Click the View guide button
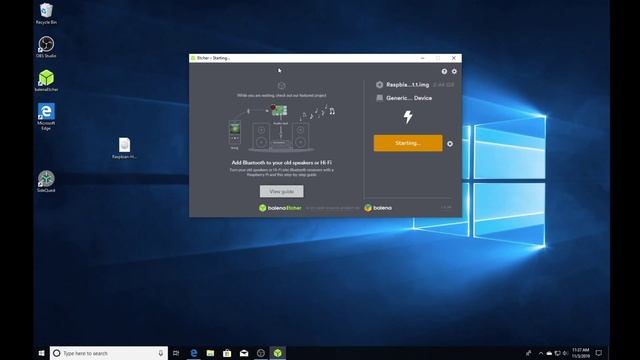This screenshot has width=640, height=360. pos(282,191)
